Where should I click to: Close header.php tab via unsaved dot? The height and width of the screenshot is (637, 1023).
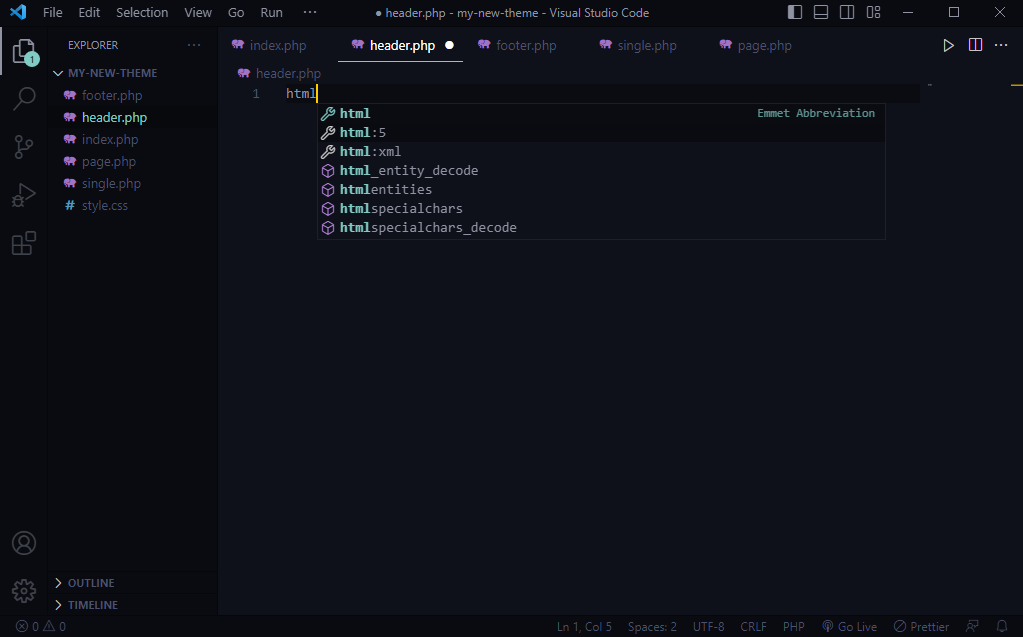click(x=449, y=45)
